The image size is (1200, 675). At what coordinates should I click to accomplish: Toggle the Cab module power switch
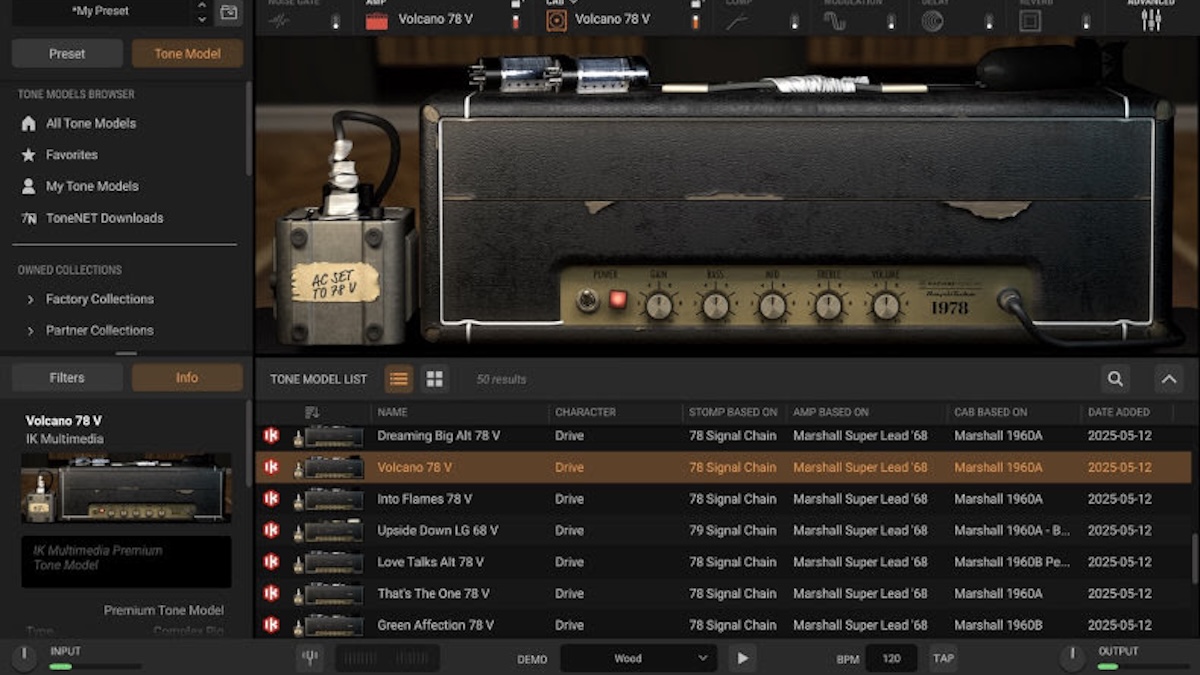point(696,20)
